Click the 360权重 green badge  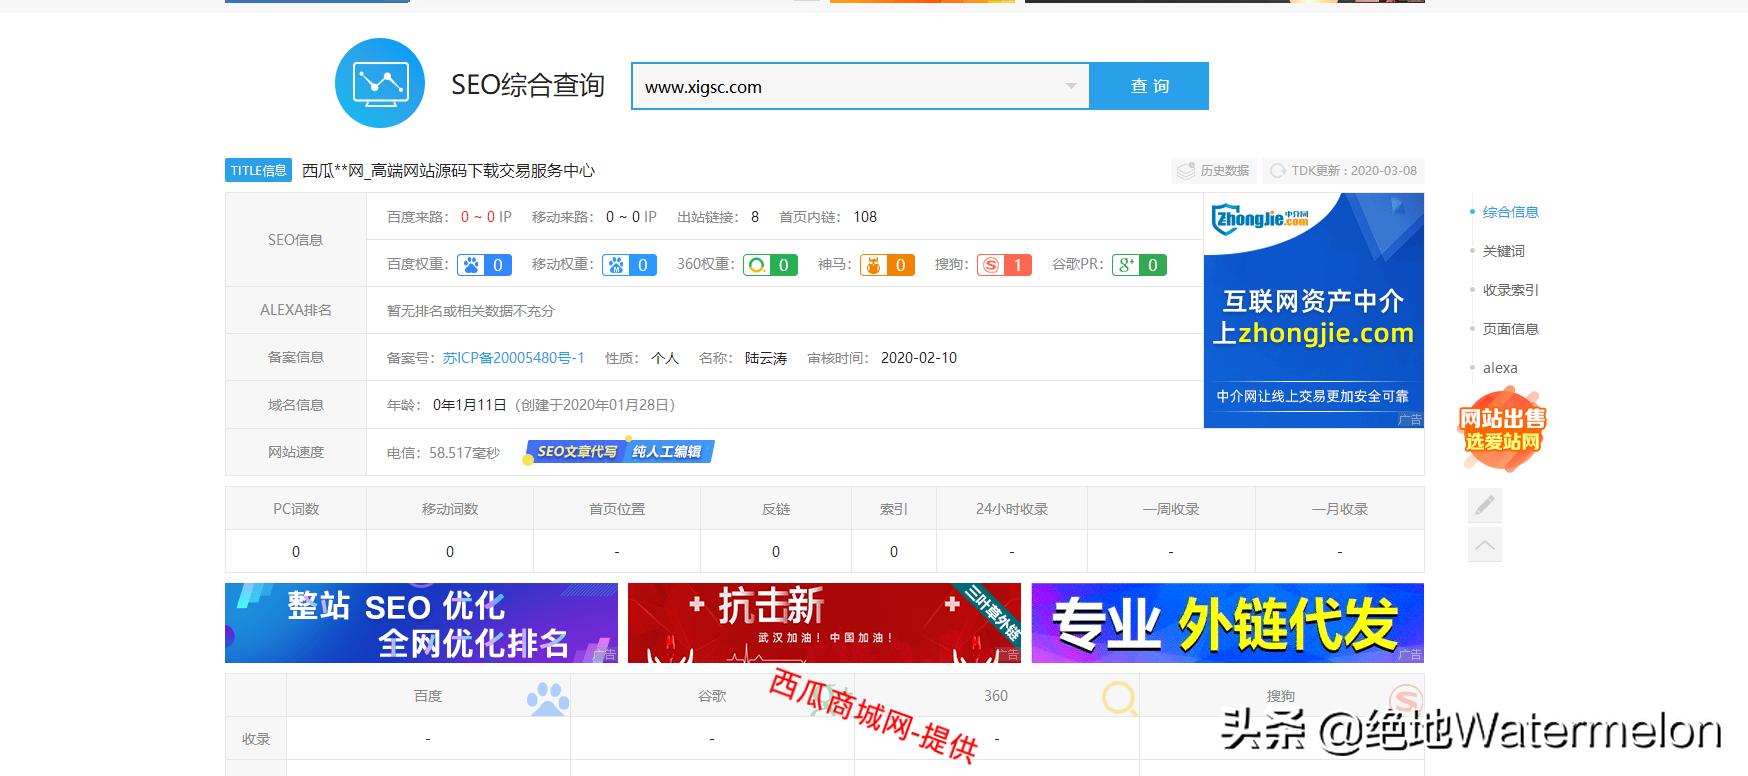pyautogui.click(x=770, y=265)
